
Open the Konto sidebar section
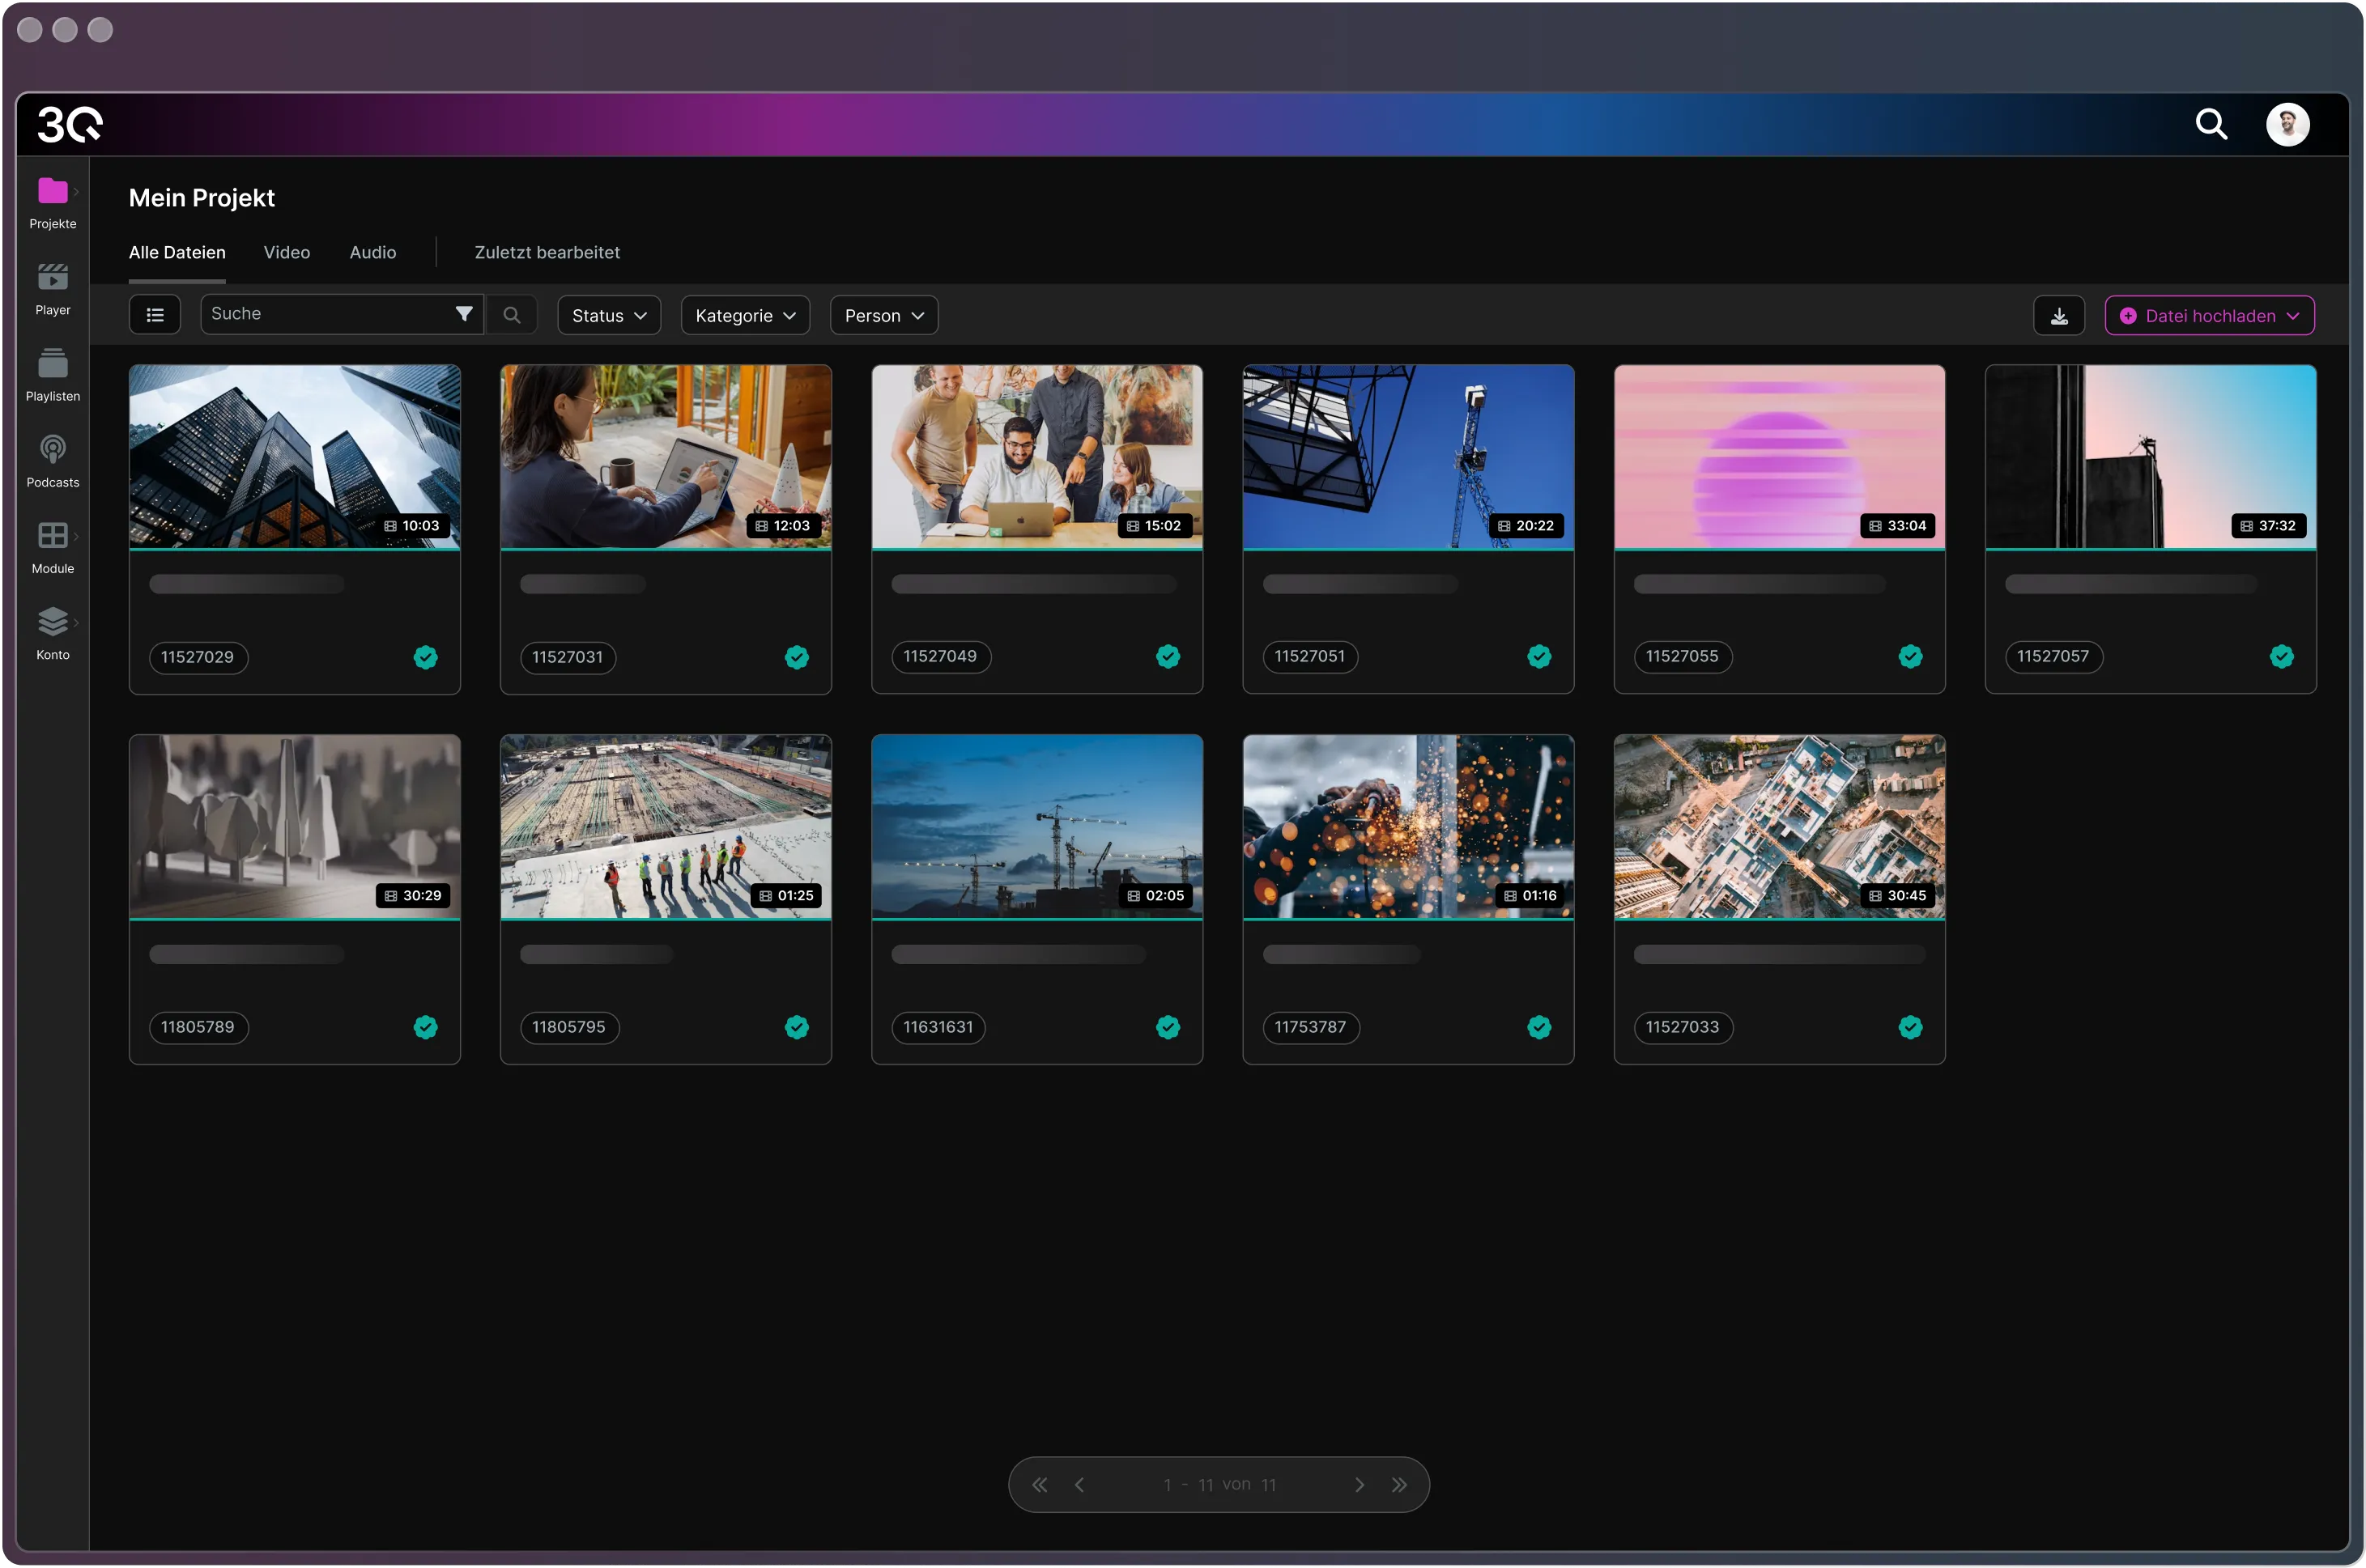click(x=53, y=634)
